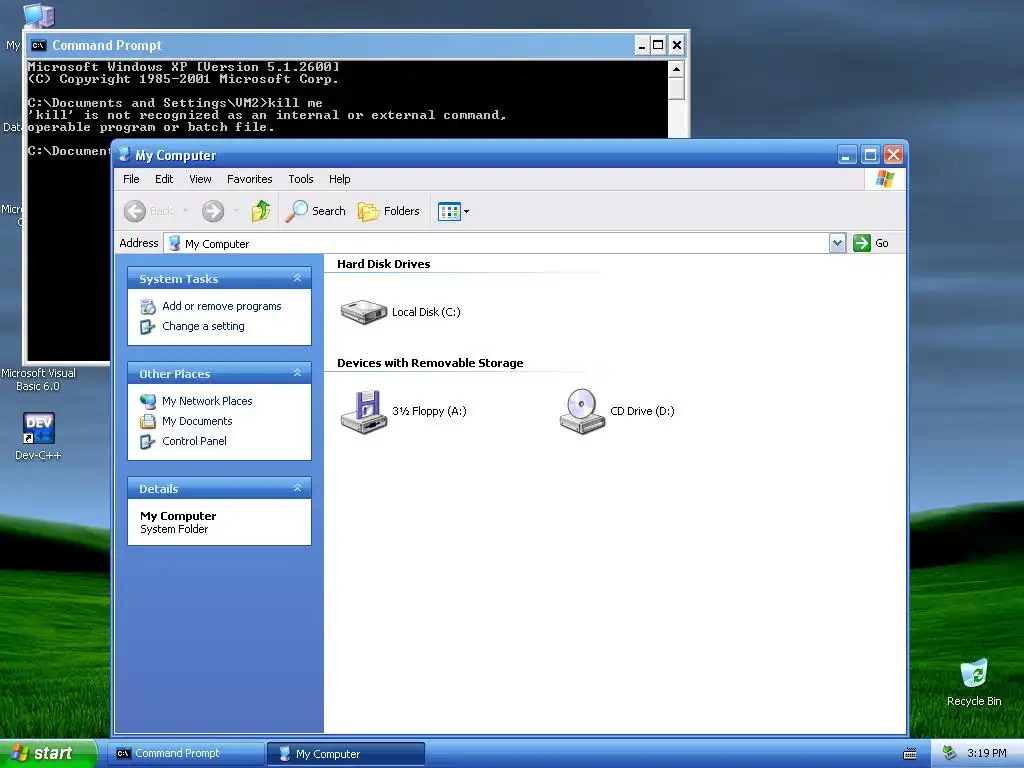
Task: Click Change a setting link
Action: (203, 326)
